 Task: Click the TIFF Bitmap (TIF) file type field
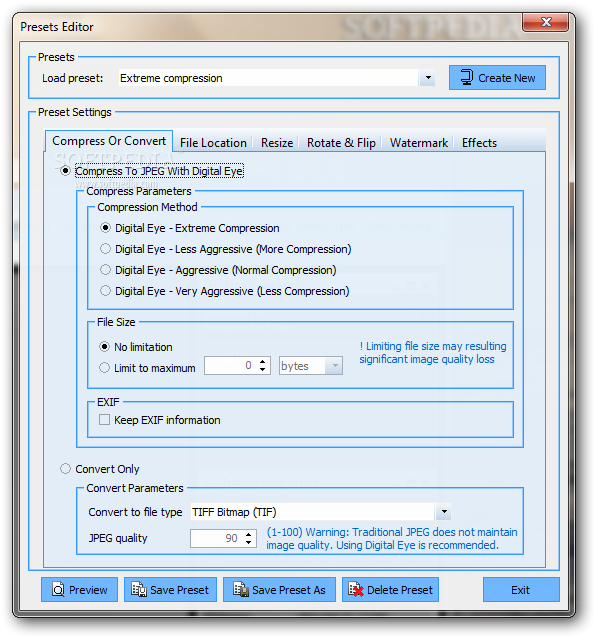click(312, 511)
